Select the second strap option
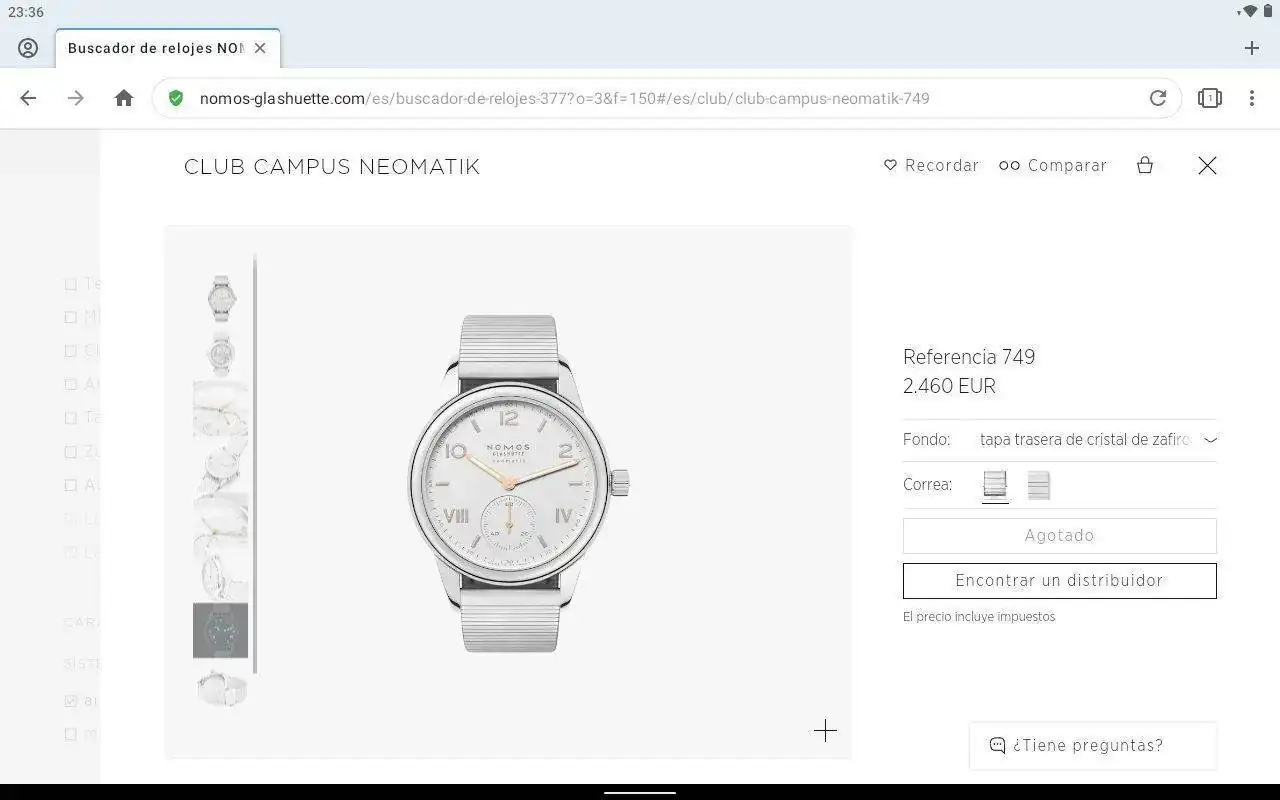The width and height of the screenshot is (1280, 800). (x=1038, y=485)
